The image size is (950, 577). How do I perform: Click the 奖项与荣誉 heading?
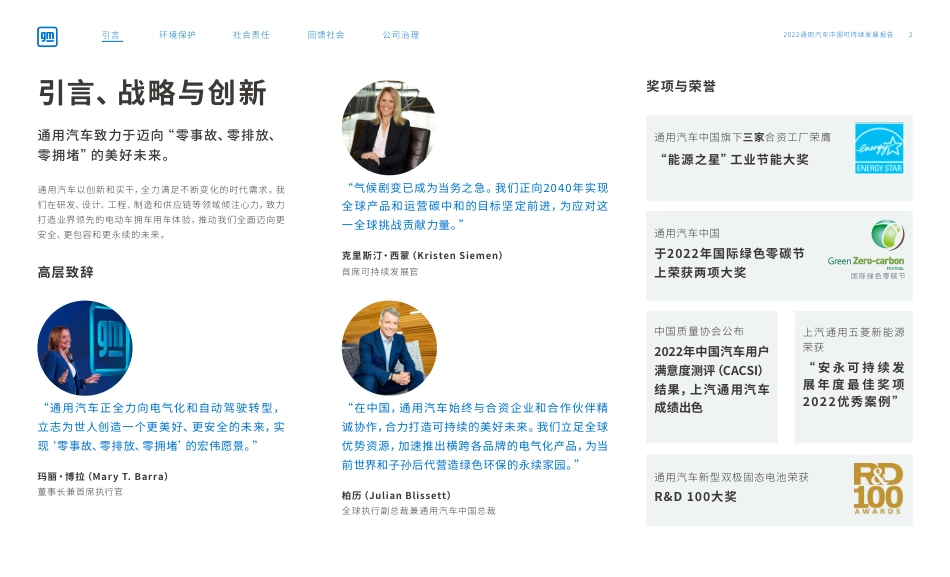coord(680,86)
